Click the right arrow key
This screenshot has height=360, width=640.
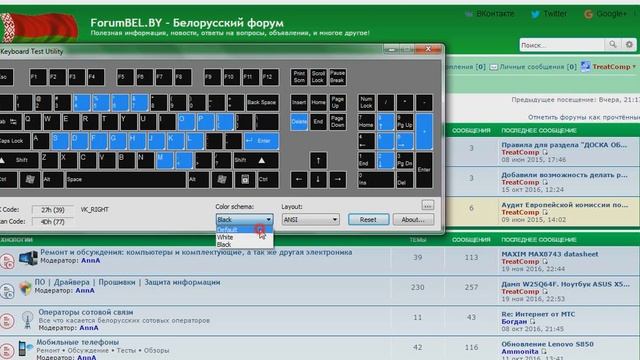coord(338,180)
